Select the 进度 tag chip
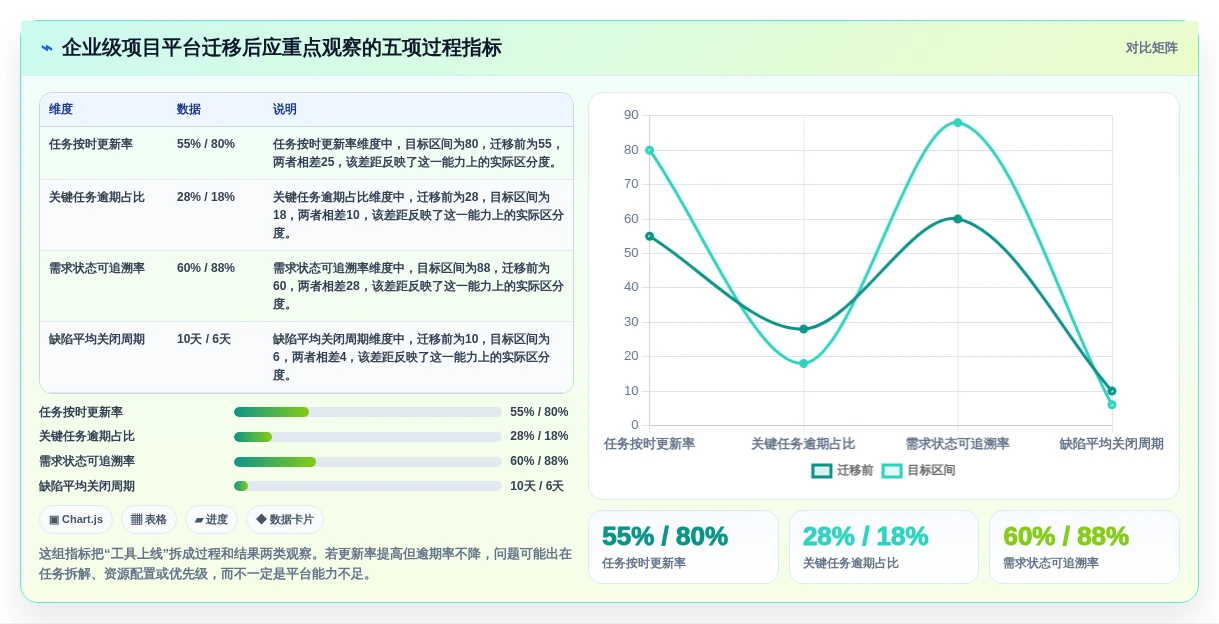The width and height of the screenshot is (1219, 624). coord(211,520)
